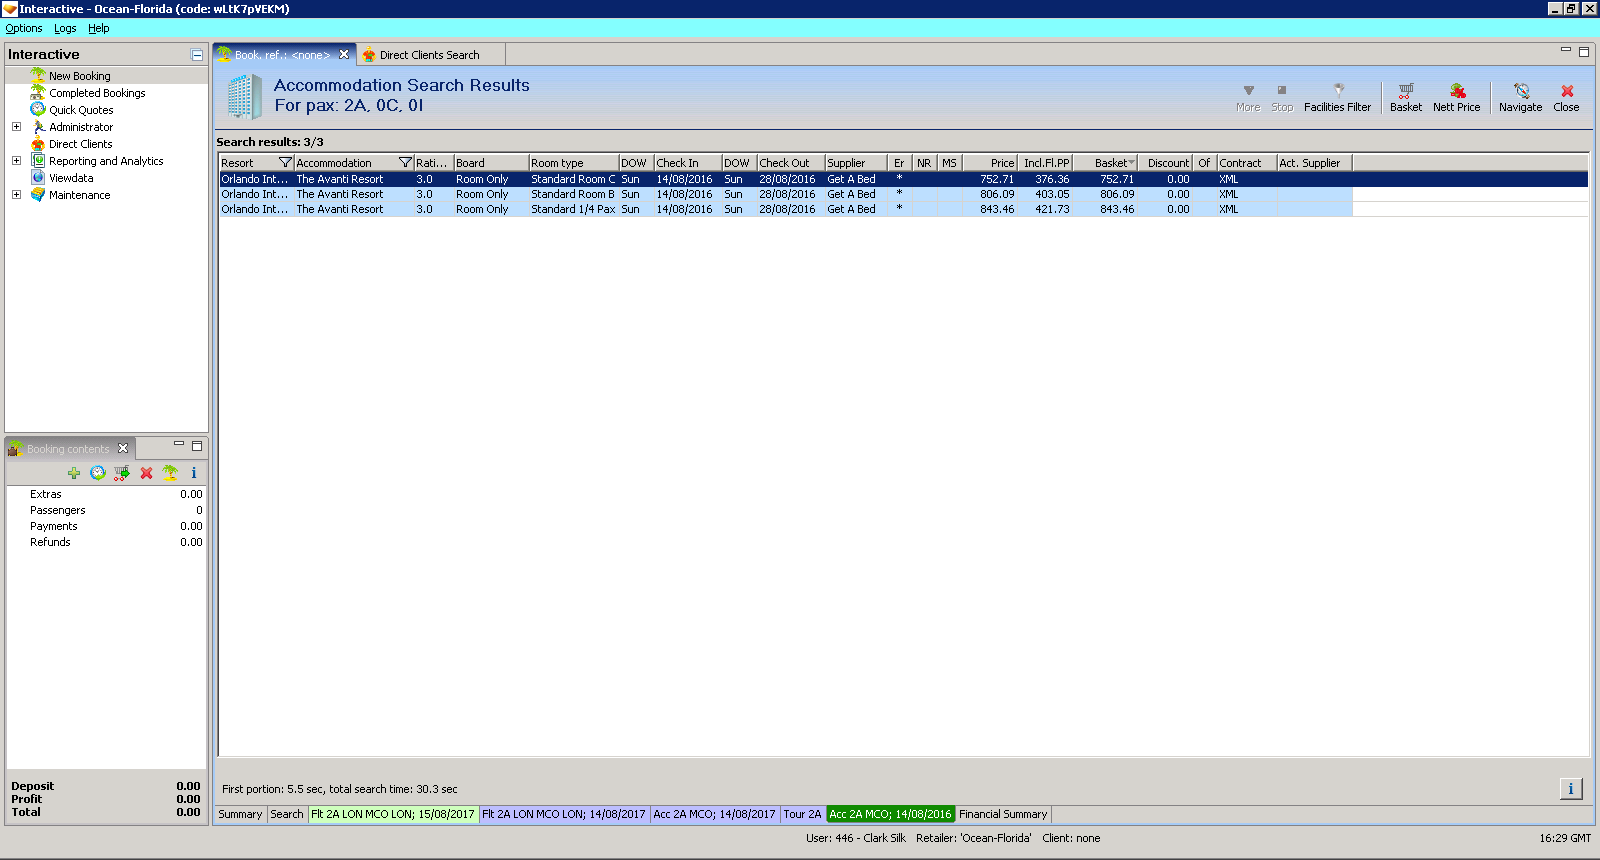This screenshot has width=1600, height=860.
Task: Click the info button below search results
Action: tap(1571, 789)
